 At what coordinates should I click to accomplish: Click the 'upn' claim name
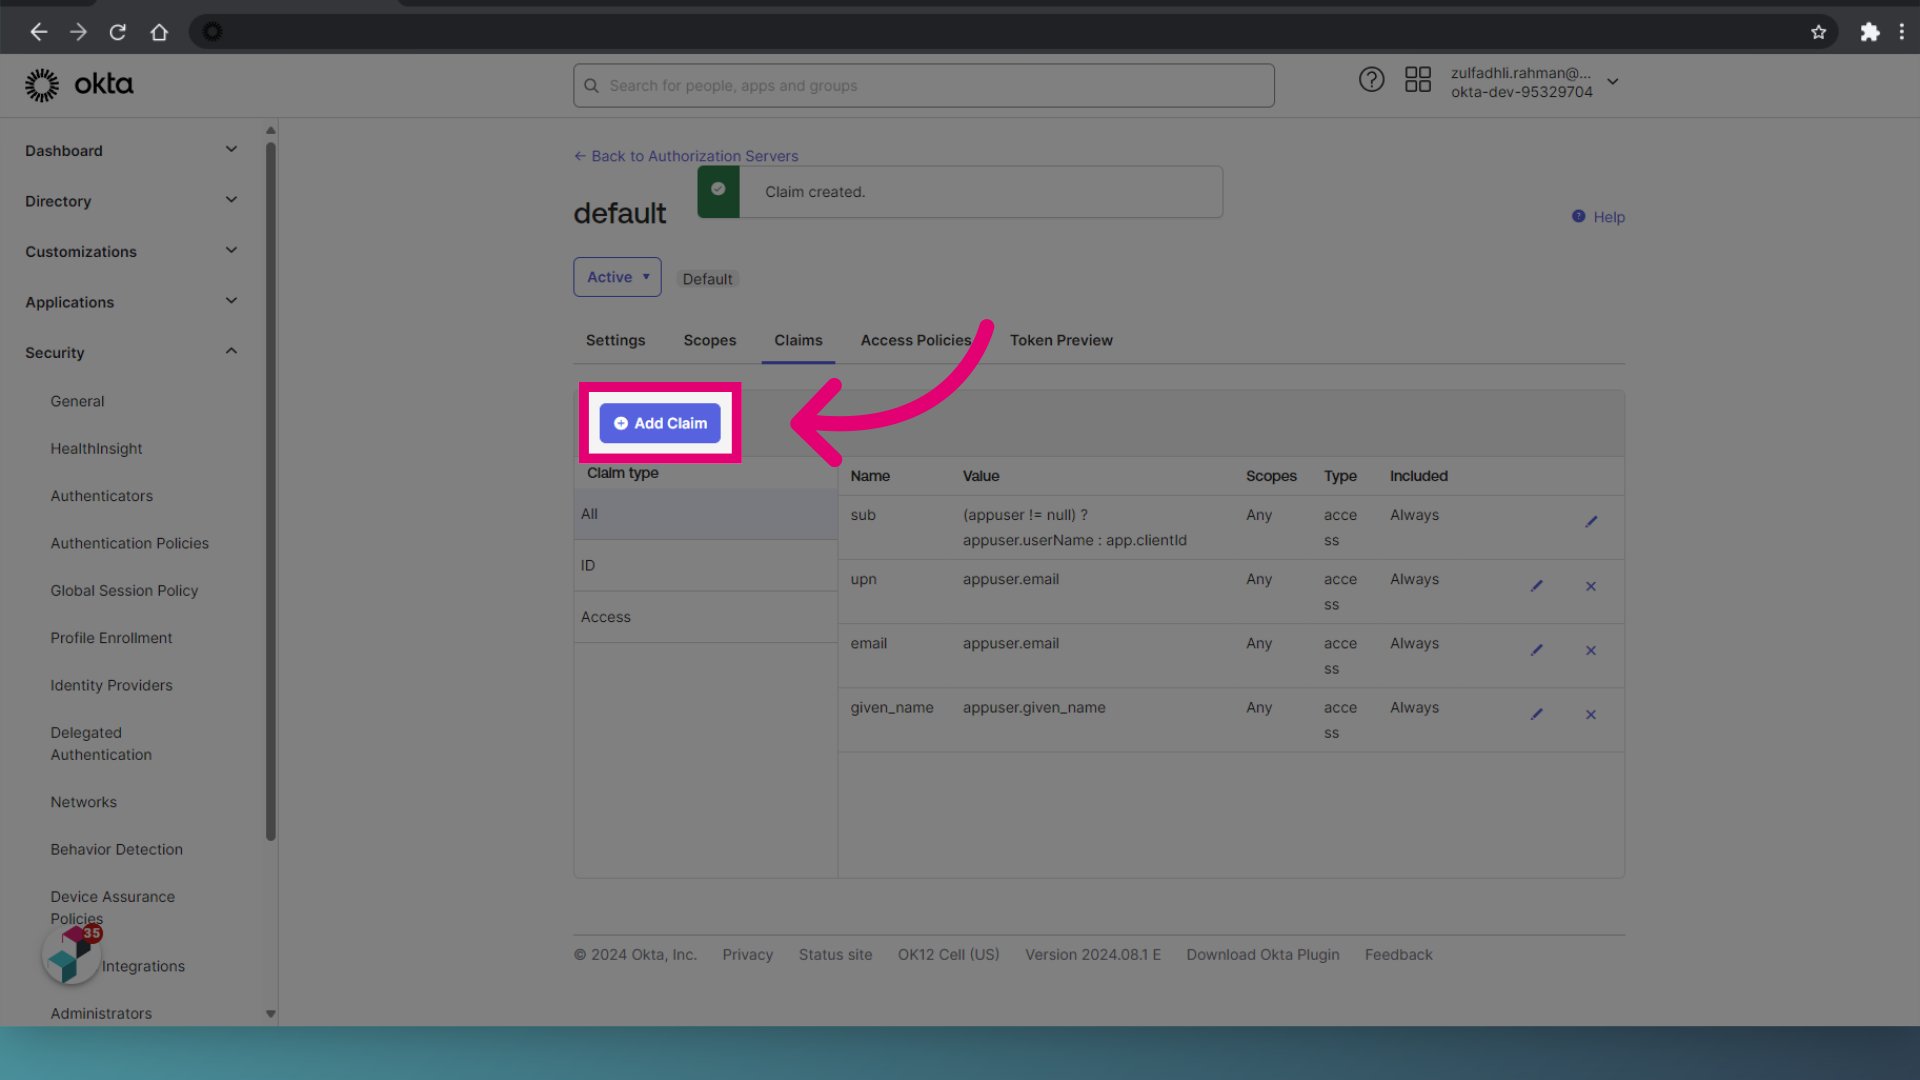coord(863,579)
